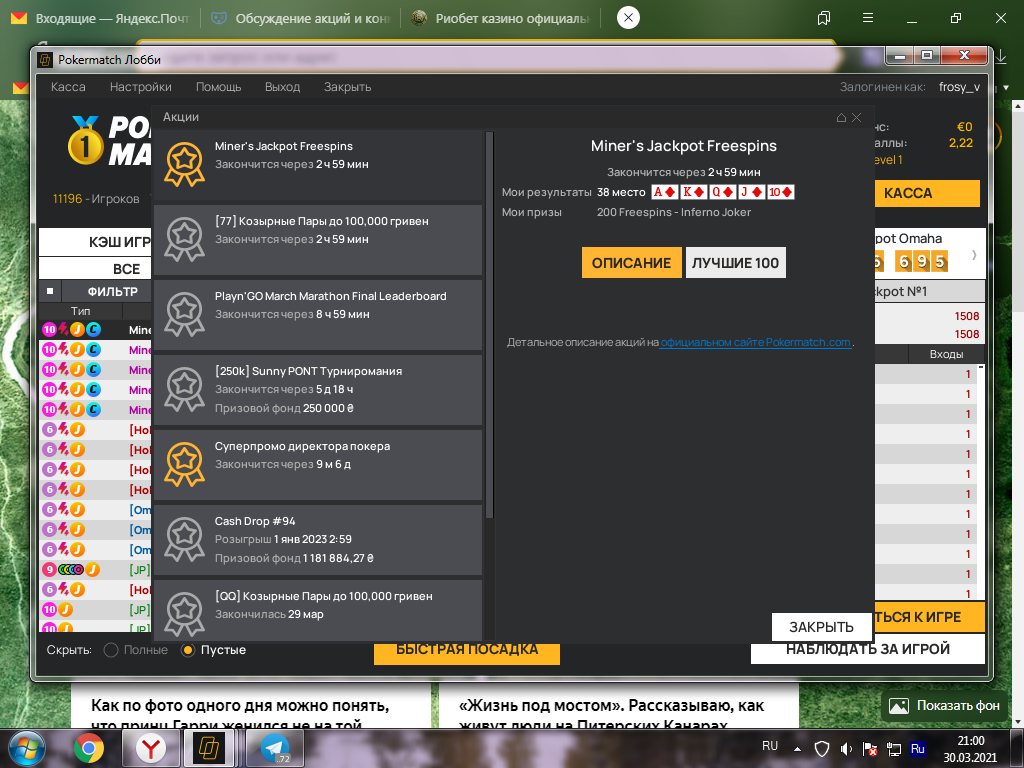Show hidden tray icons arrow

pyautogui.click(x=797, y=748)
